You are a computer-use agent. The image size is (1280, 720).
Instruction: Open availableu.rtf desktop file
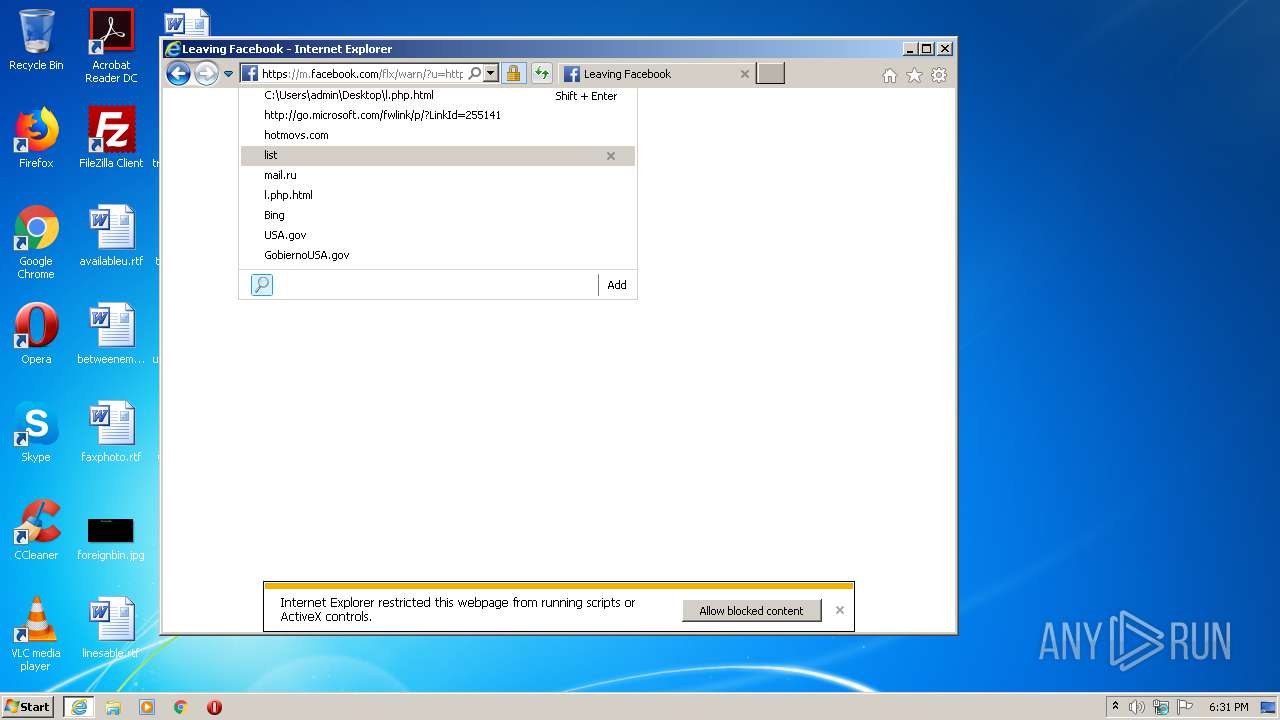pyautogui.click(x=111, y=236)
